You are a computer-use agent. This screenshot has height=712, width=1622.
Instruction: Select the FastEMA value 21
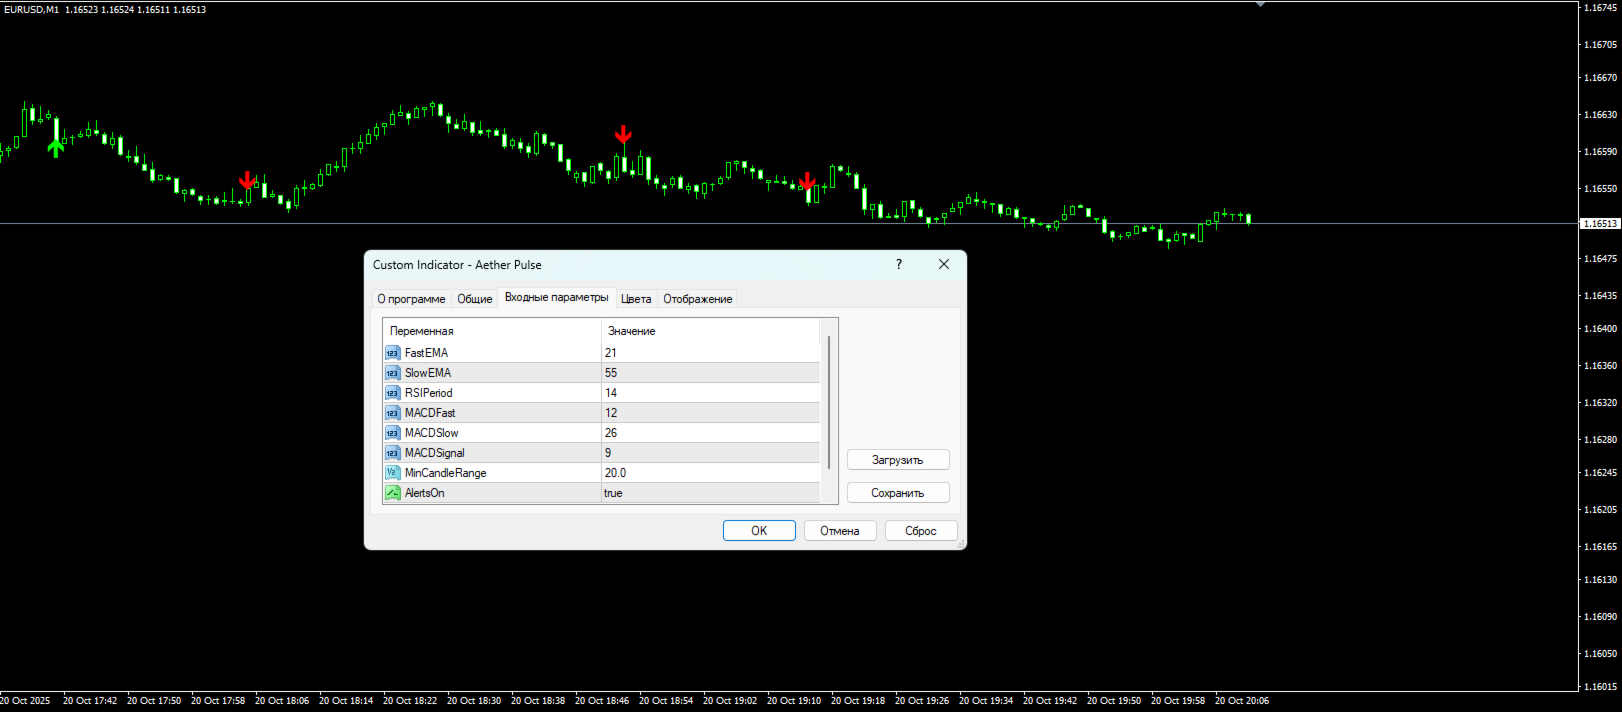[710, 353]
